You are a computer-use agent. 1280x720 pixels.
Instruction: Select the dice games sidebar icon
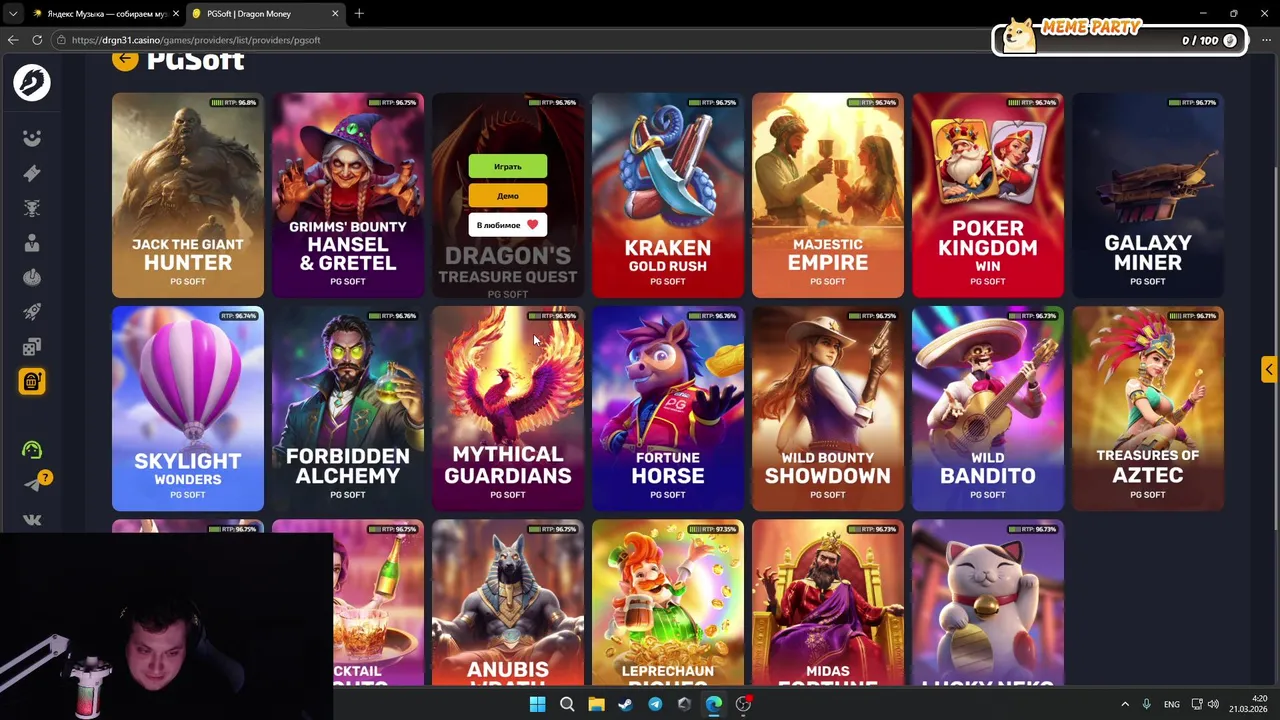pyautogui.click(x=32, y=347)
